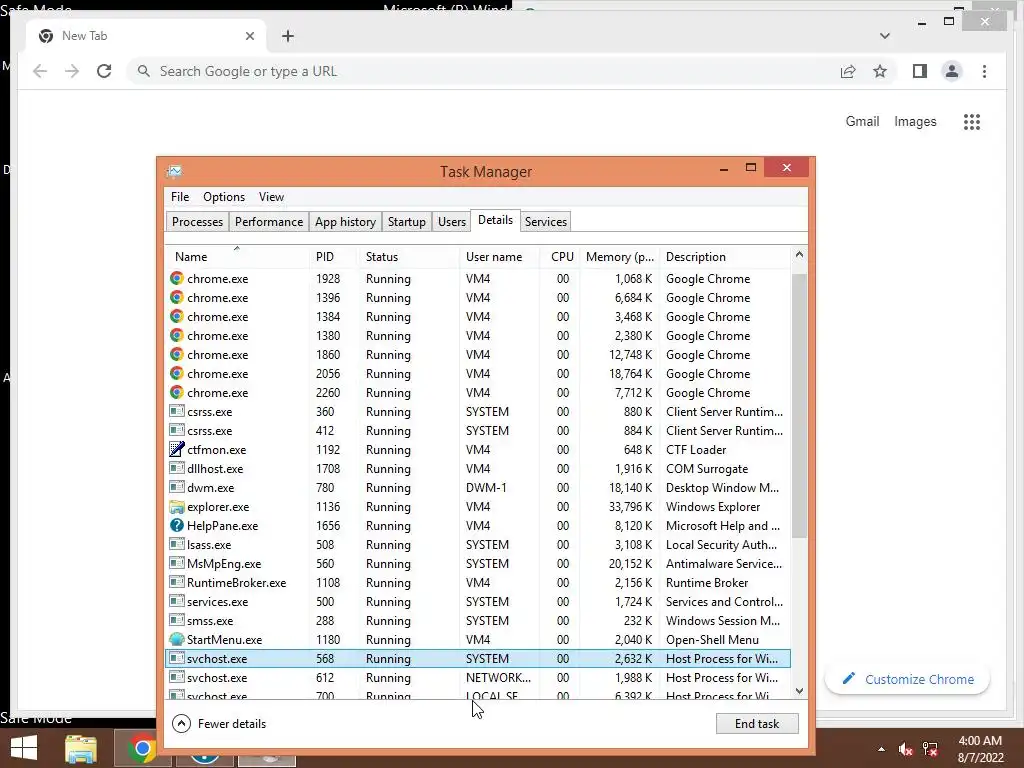This screenshot has height=768, width=1024.
Task: Sort by the CPU column header
Action: pos(560,257)
